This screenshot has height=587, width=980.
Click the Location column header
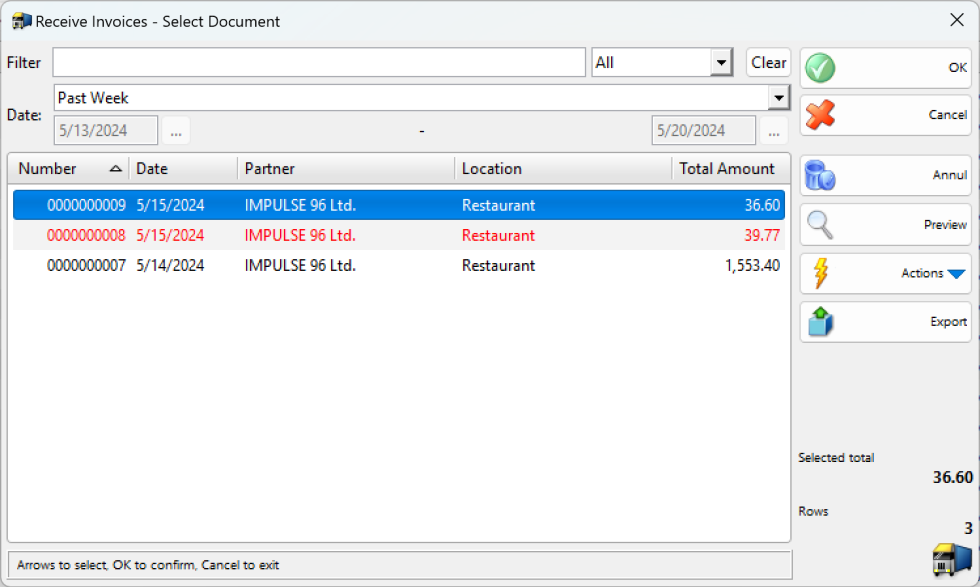(562, 169)
